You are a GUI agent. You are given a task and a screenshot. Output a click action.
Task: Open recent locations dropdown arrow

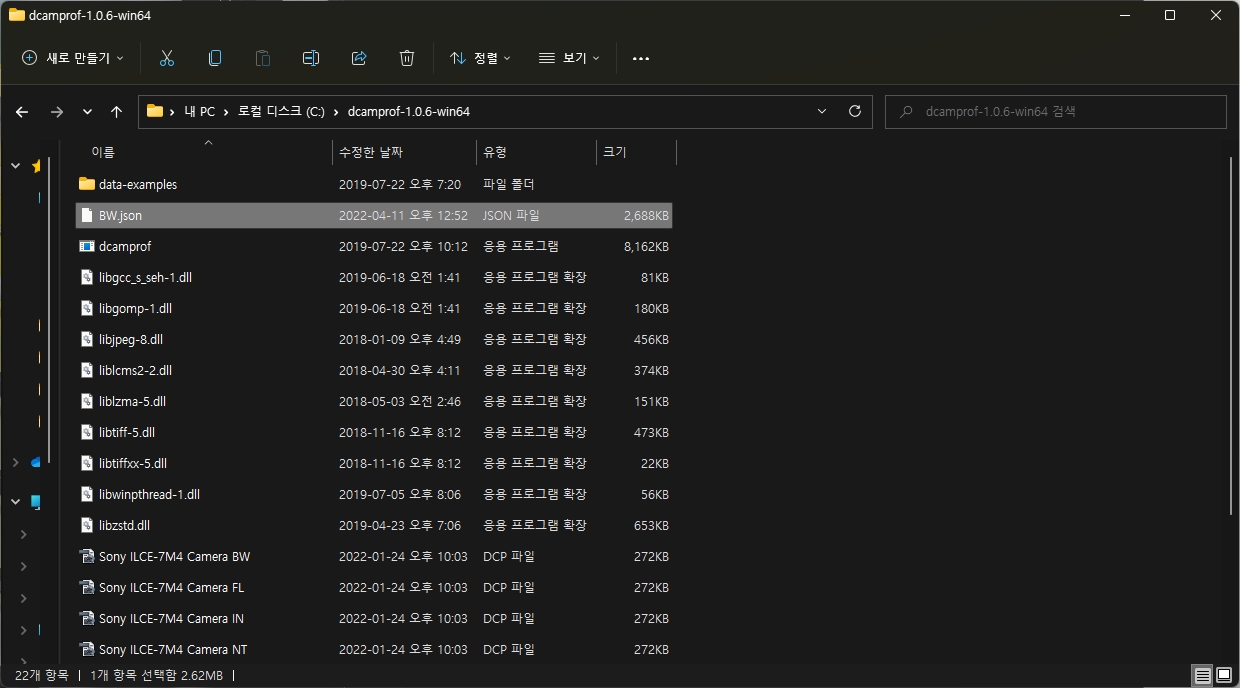pos(87,112)
